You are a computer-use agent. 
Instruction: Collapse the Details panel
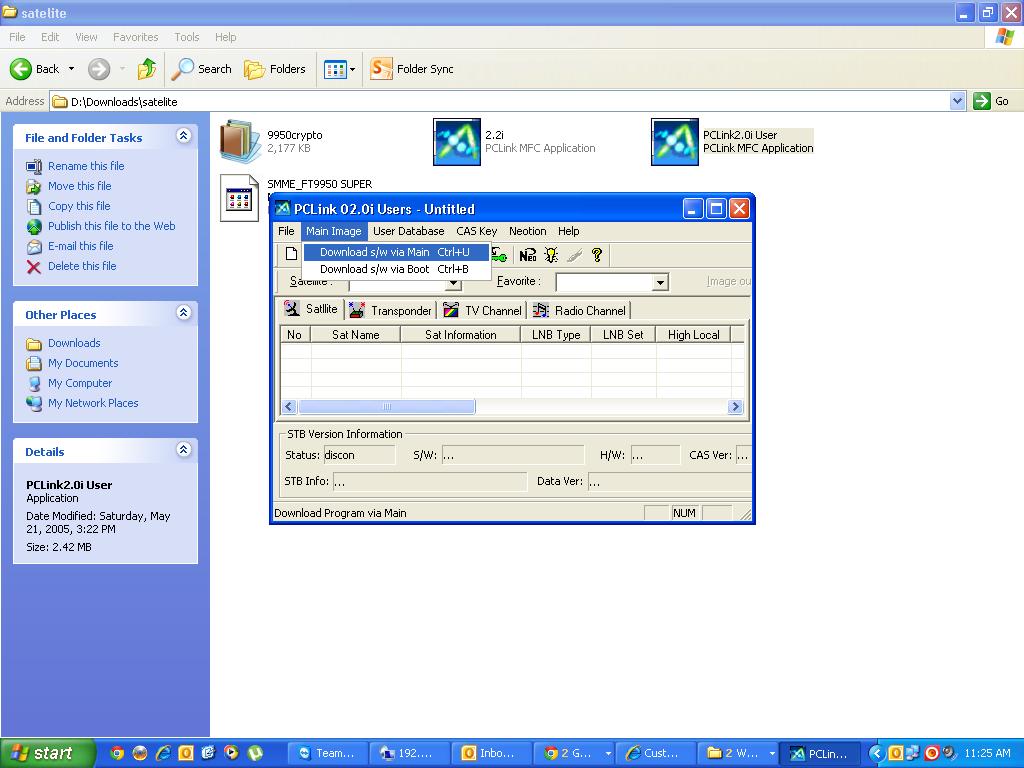click(x=184, y=450)
